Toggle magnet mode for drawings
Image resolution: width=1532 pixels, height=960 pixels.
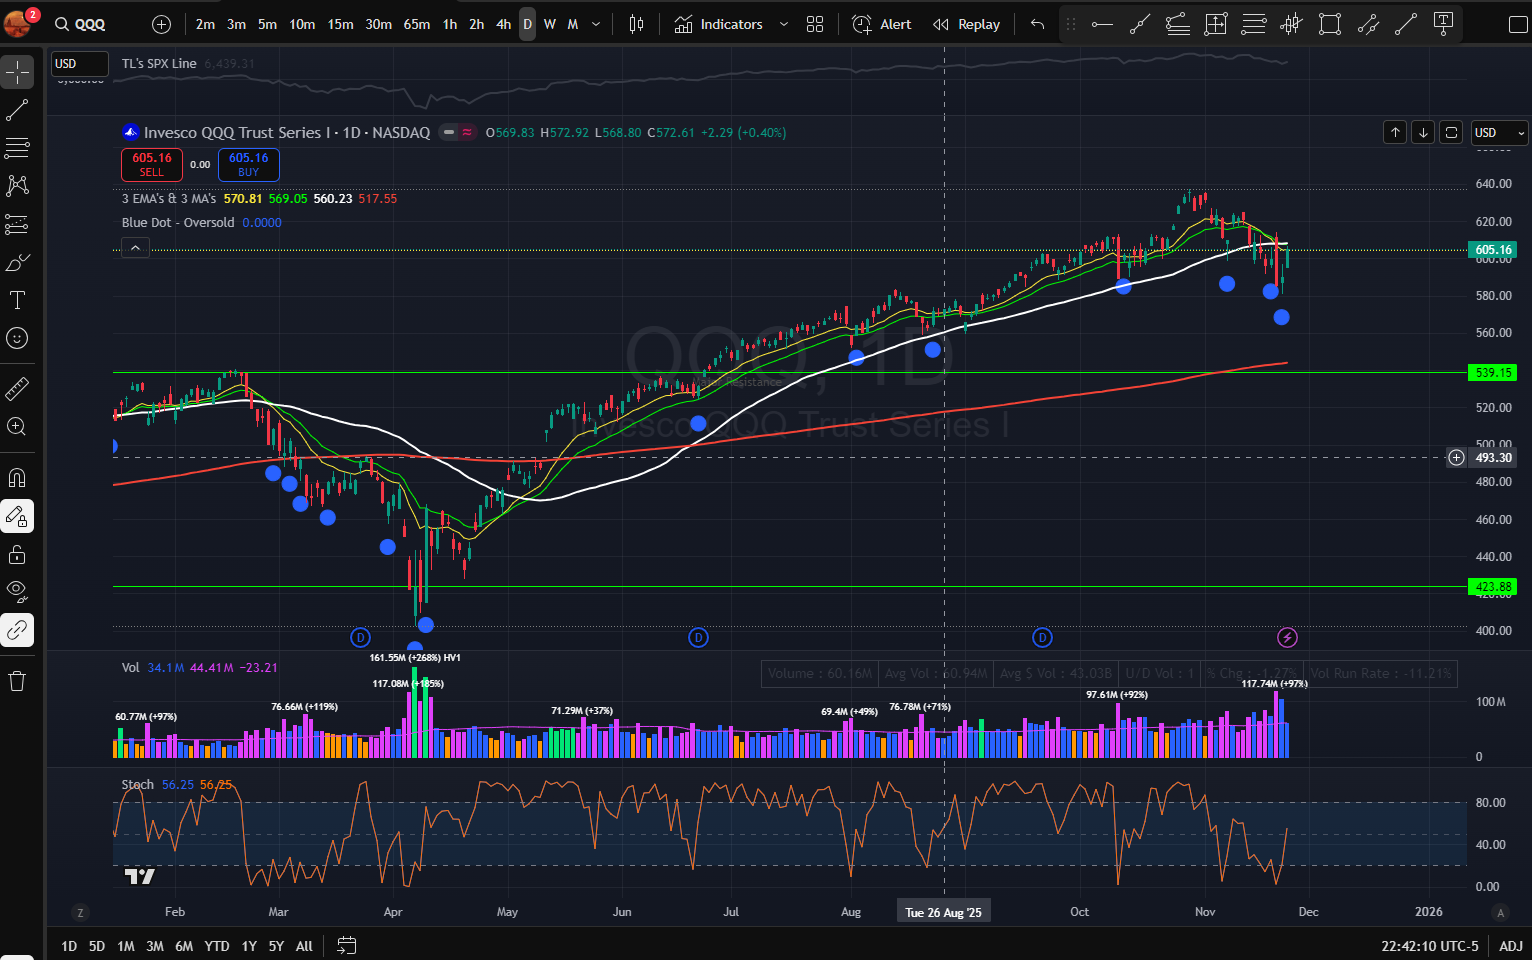point(17,477)
